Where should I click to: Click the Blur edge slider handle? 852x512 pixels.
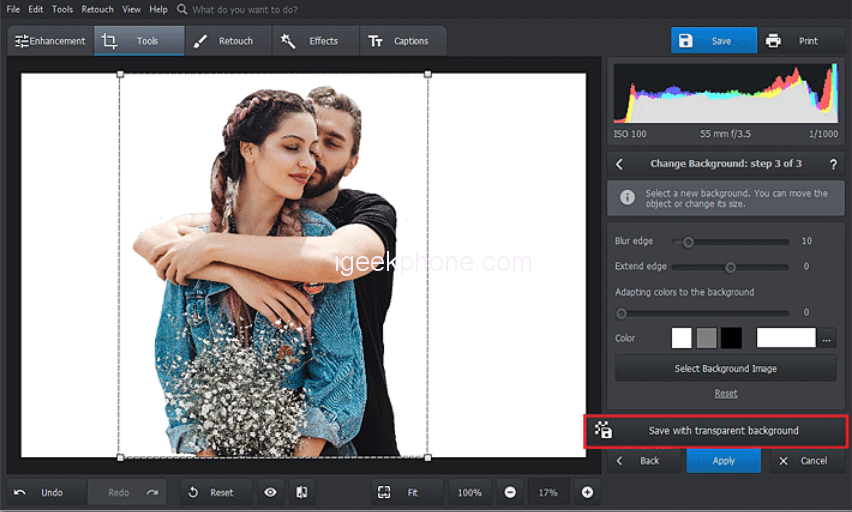click(x=688, y=241)
